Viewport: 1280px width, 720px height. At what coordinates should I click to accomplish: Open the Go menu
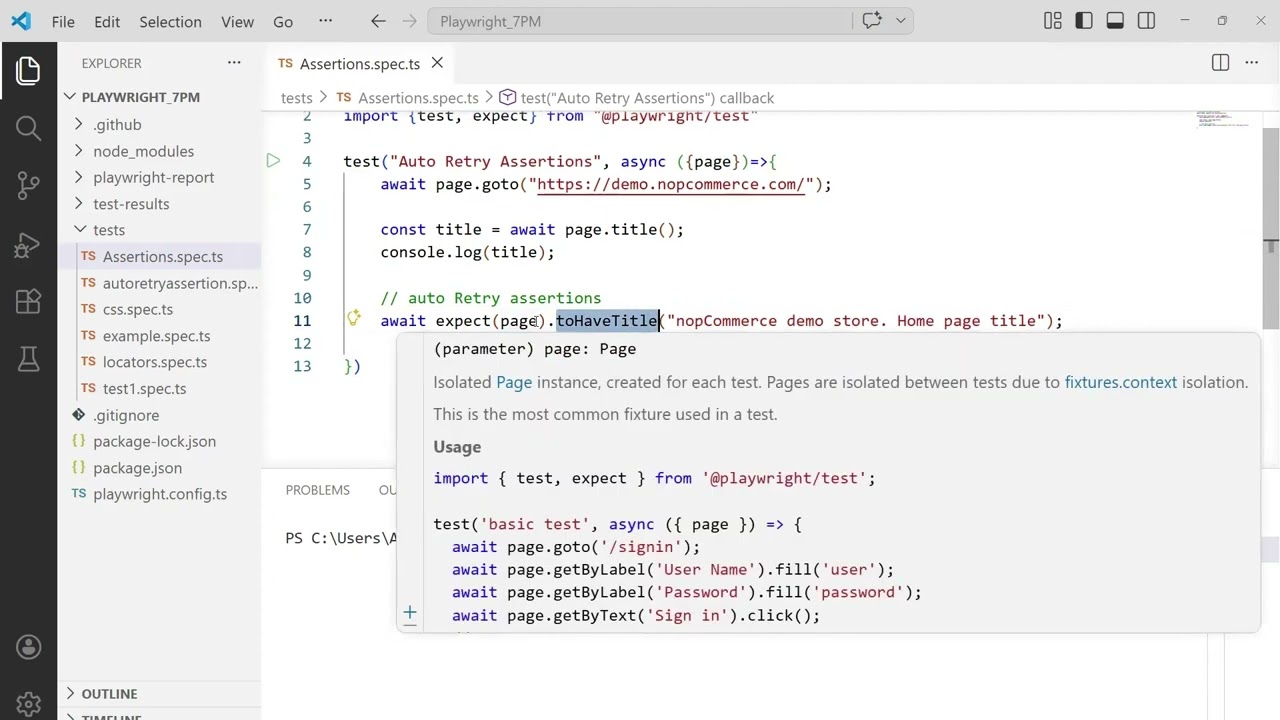283,21
